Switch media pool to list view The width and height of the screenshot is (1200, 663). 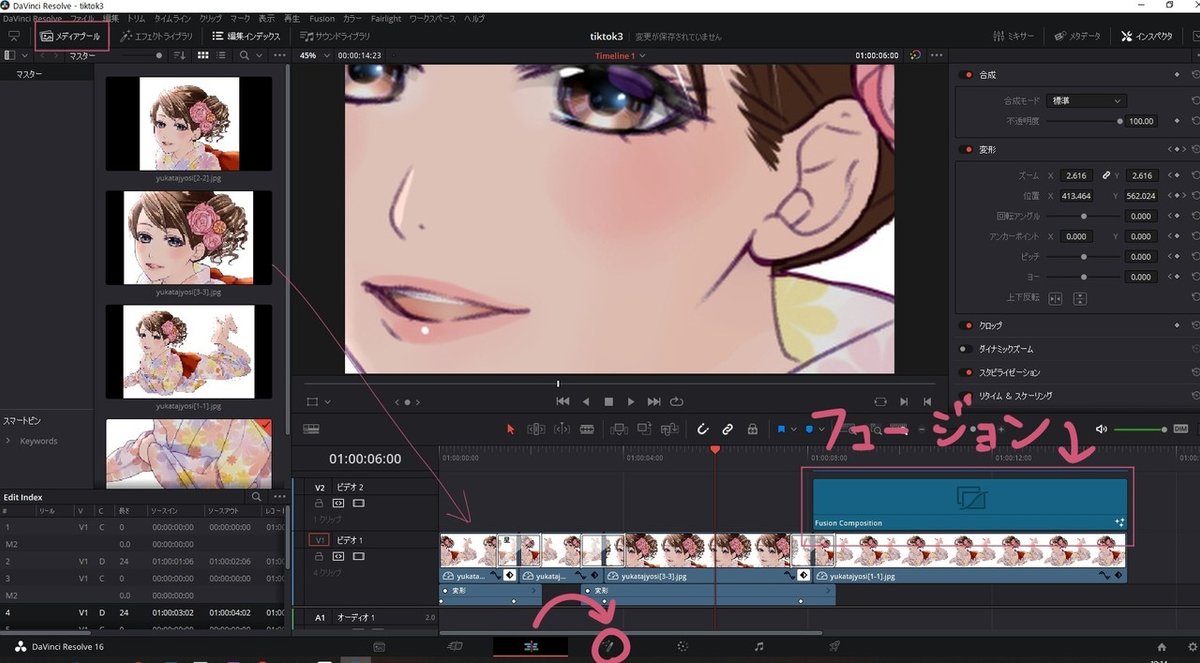(223, 56)
